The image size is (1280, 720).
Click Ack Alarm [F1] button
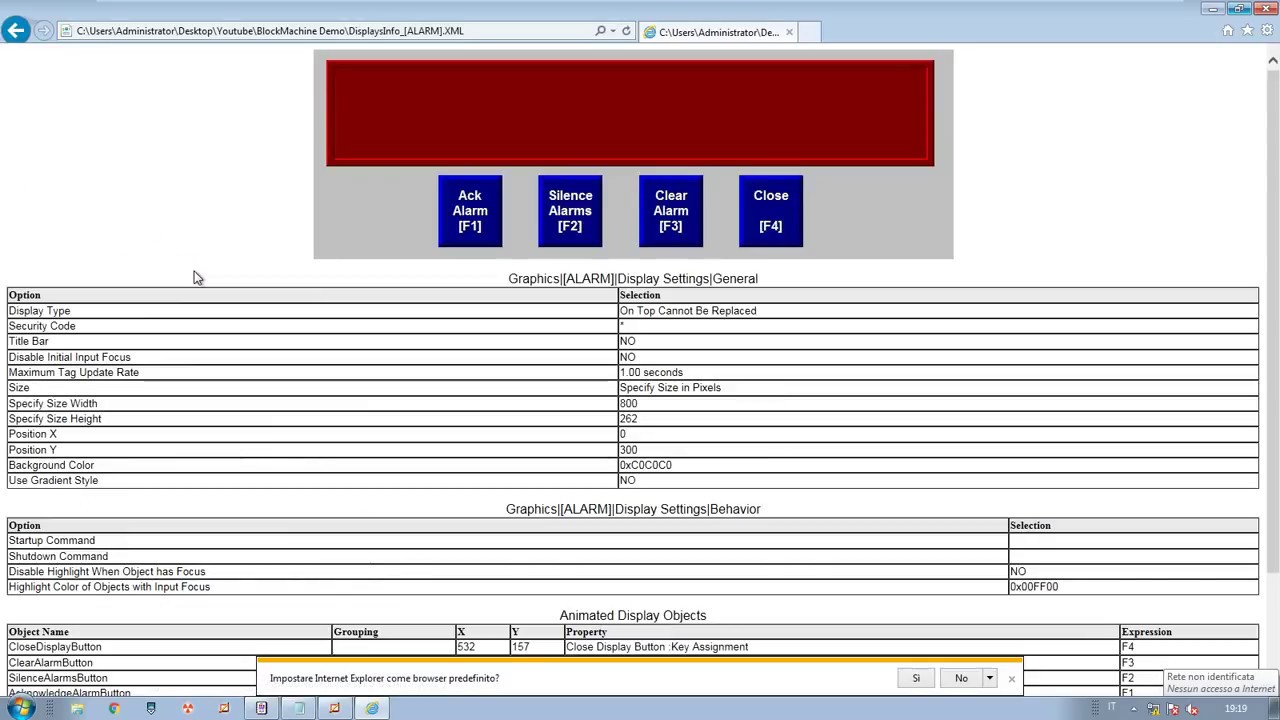(470, 211)
